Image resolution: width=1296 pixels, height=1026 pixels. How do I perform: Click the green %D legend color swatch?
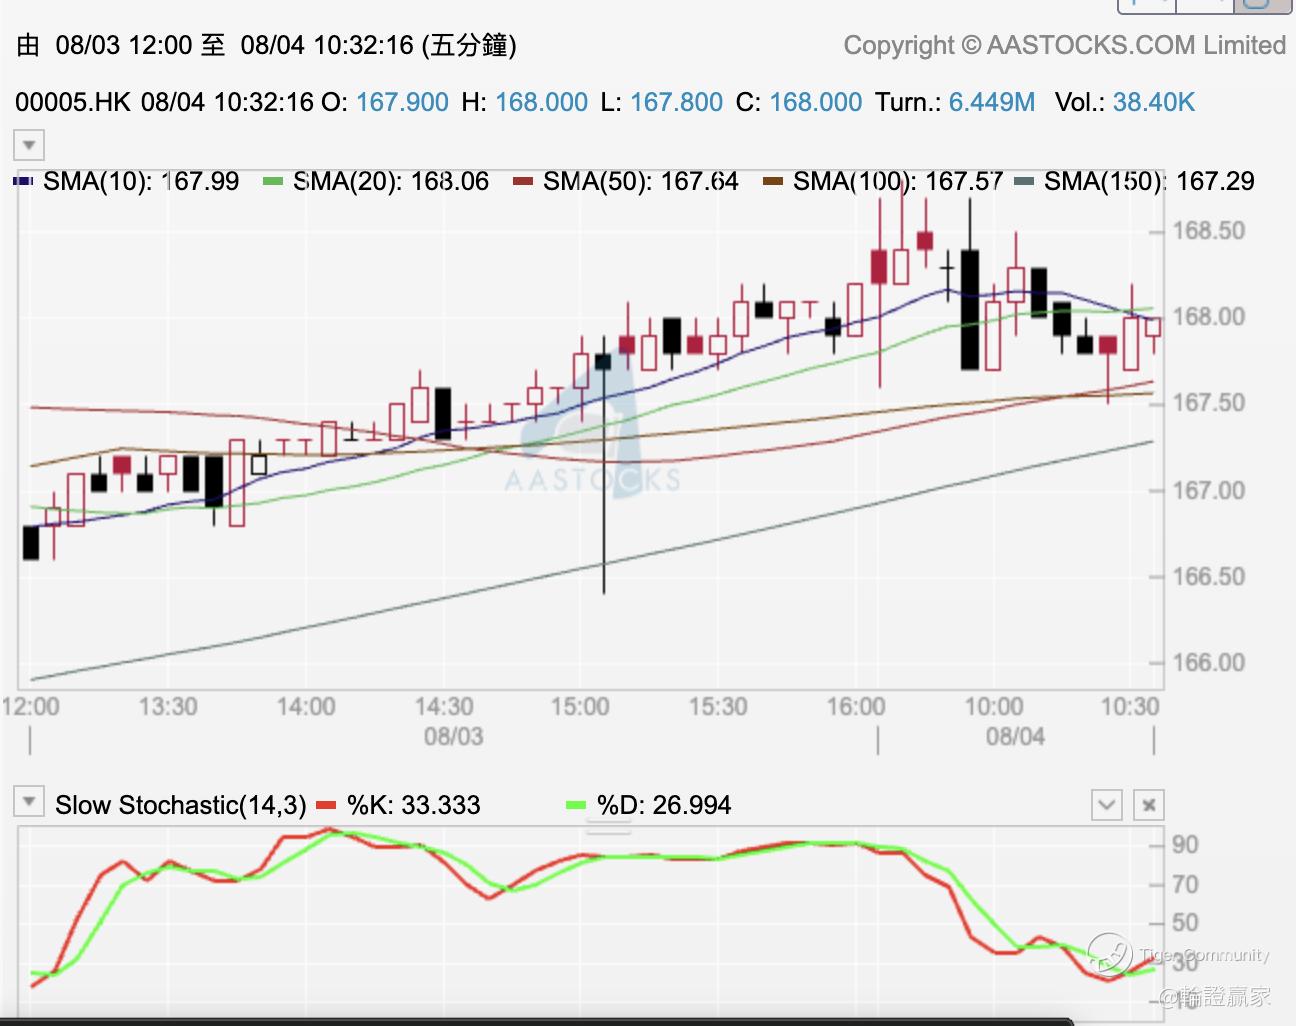point(576,805)
